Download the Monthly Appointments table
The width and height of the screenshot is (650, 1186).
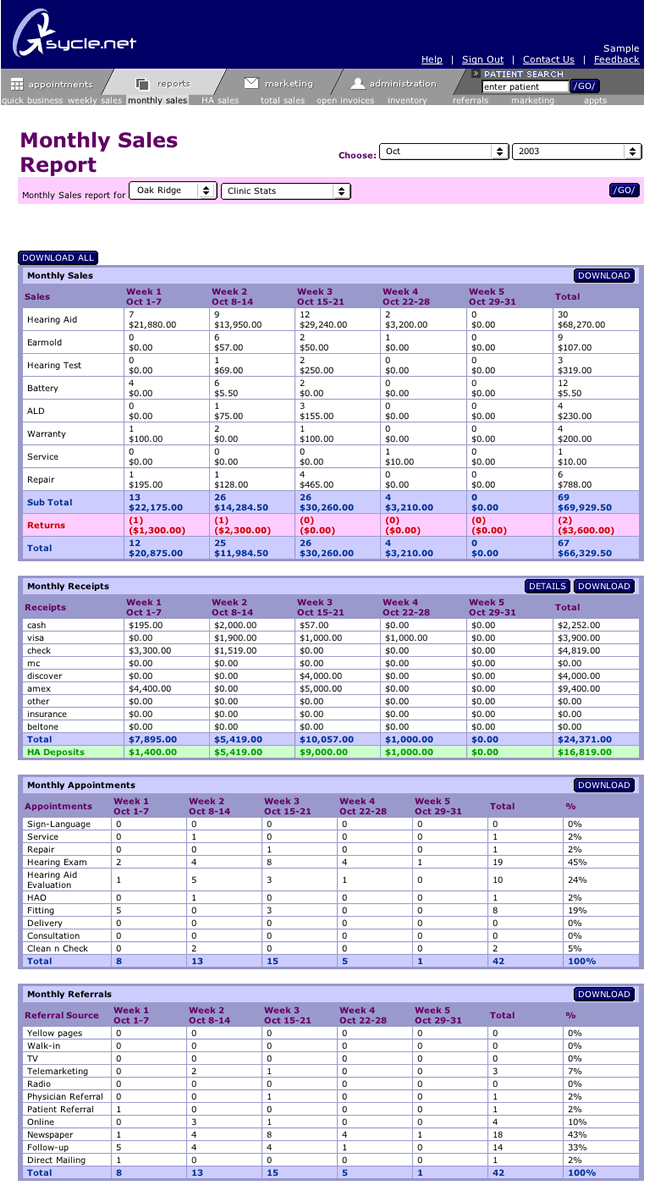click(x=604, y=785)
